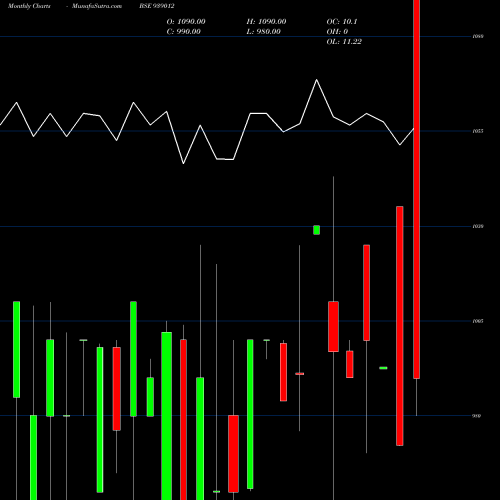Click the 'BSE 939012' symbol label
Screen dimensions: 500x500
[157, 6]
